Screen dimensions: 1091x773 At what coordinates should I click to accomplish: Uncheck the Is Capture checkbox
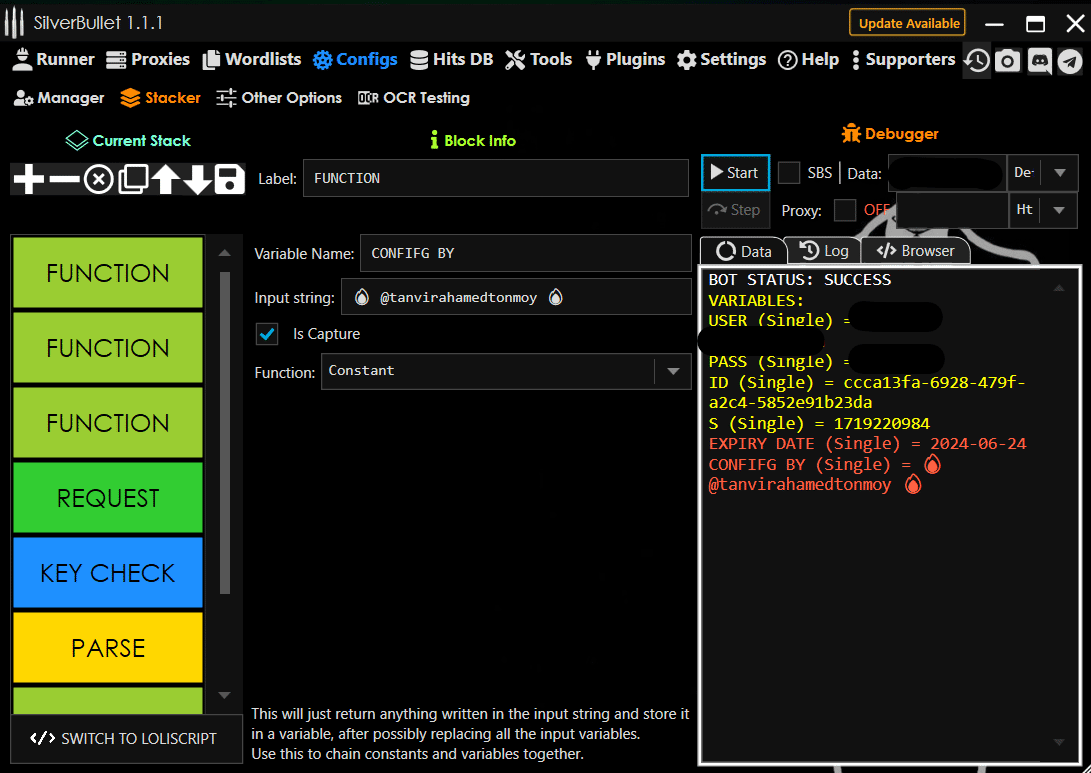click(x=267, y=334)
